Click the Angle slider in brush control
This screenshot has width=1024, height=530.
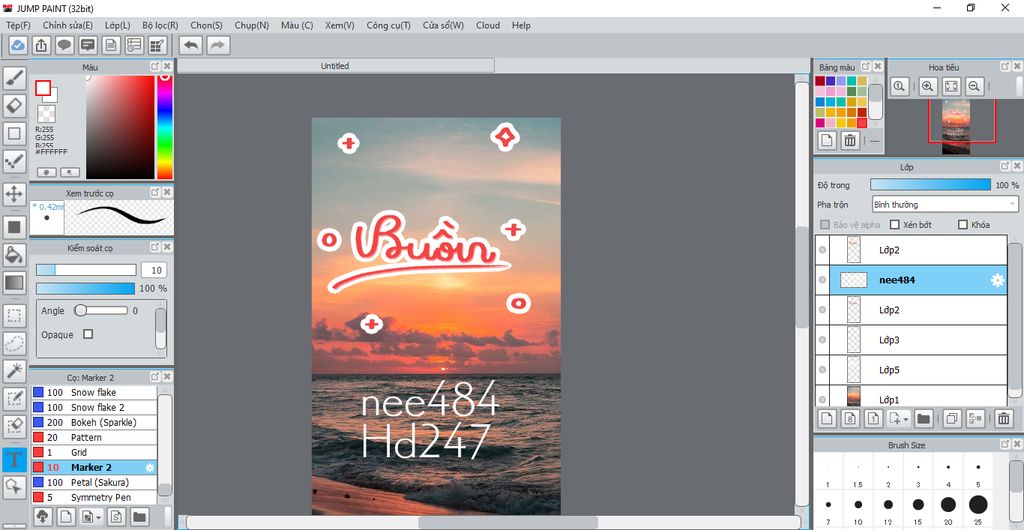101,311
